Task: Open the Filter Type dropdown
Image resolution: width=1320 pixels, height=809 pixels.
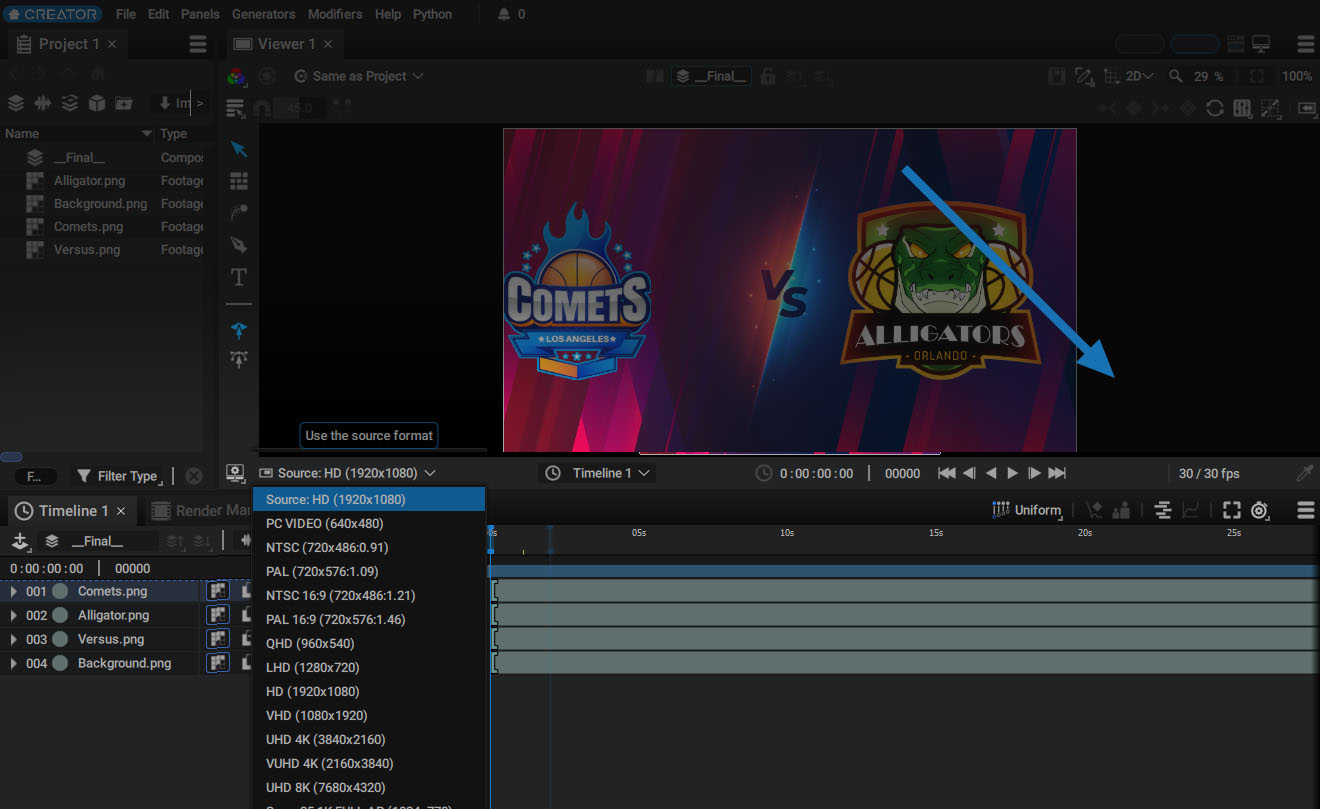Action: click(x=118, y=476)
